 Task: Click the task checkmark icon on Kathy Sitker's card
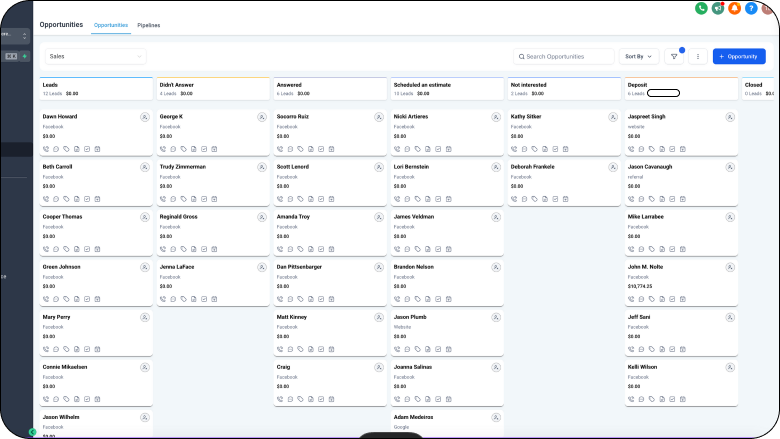[555, 148]
